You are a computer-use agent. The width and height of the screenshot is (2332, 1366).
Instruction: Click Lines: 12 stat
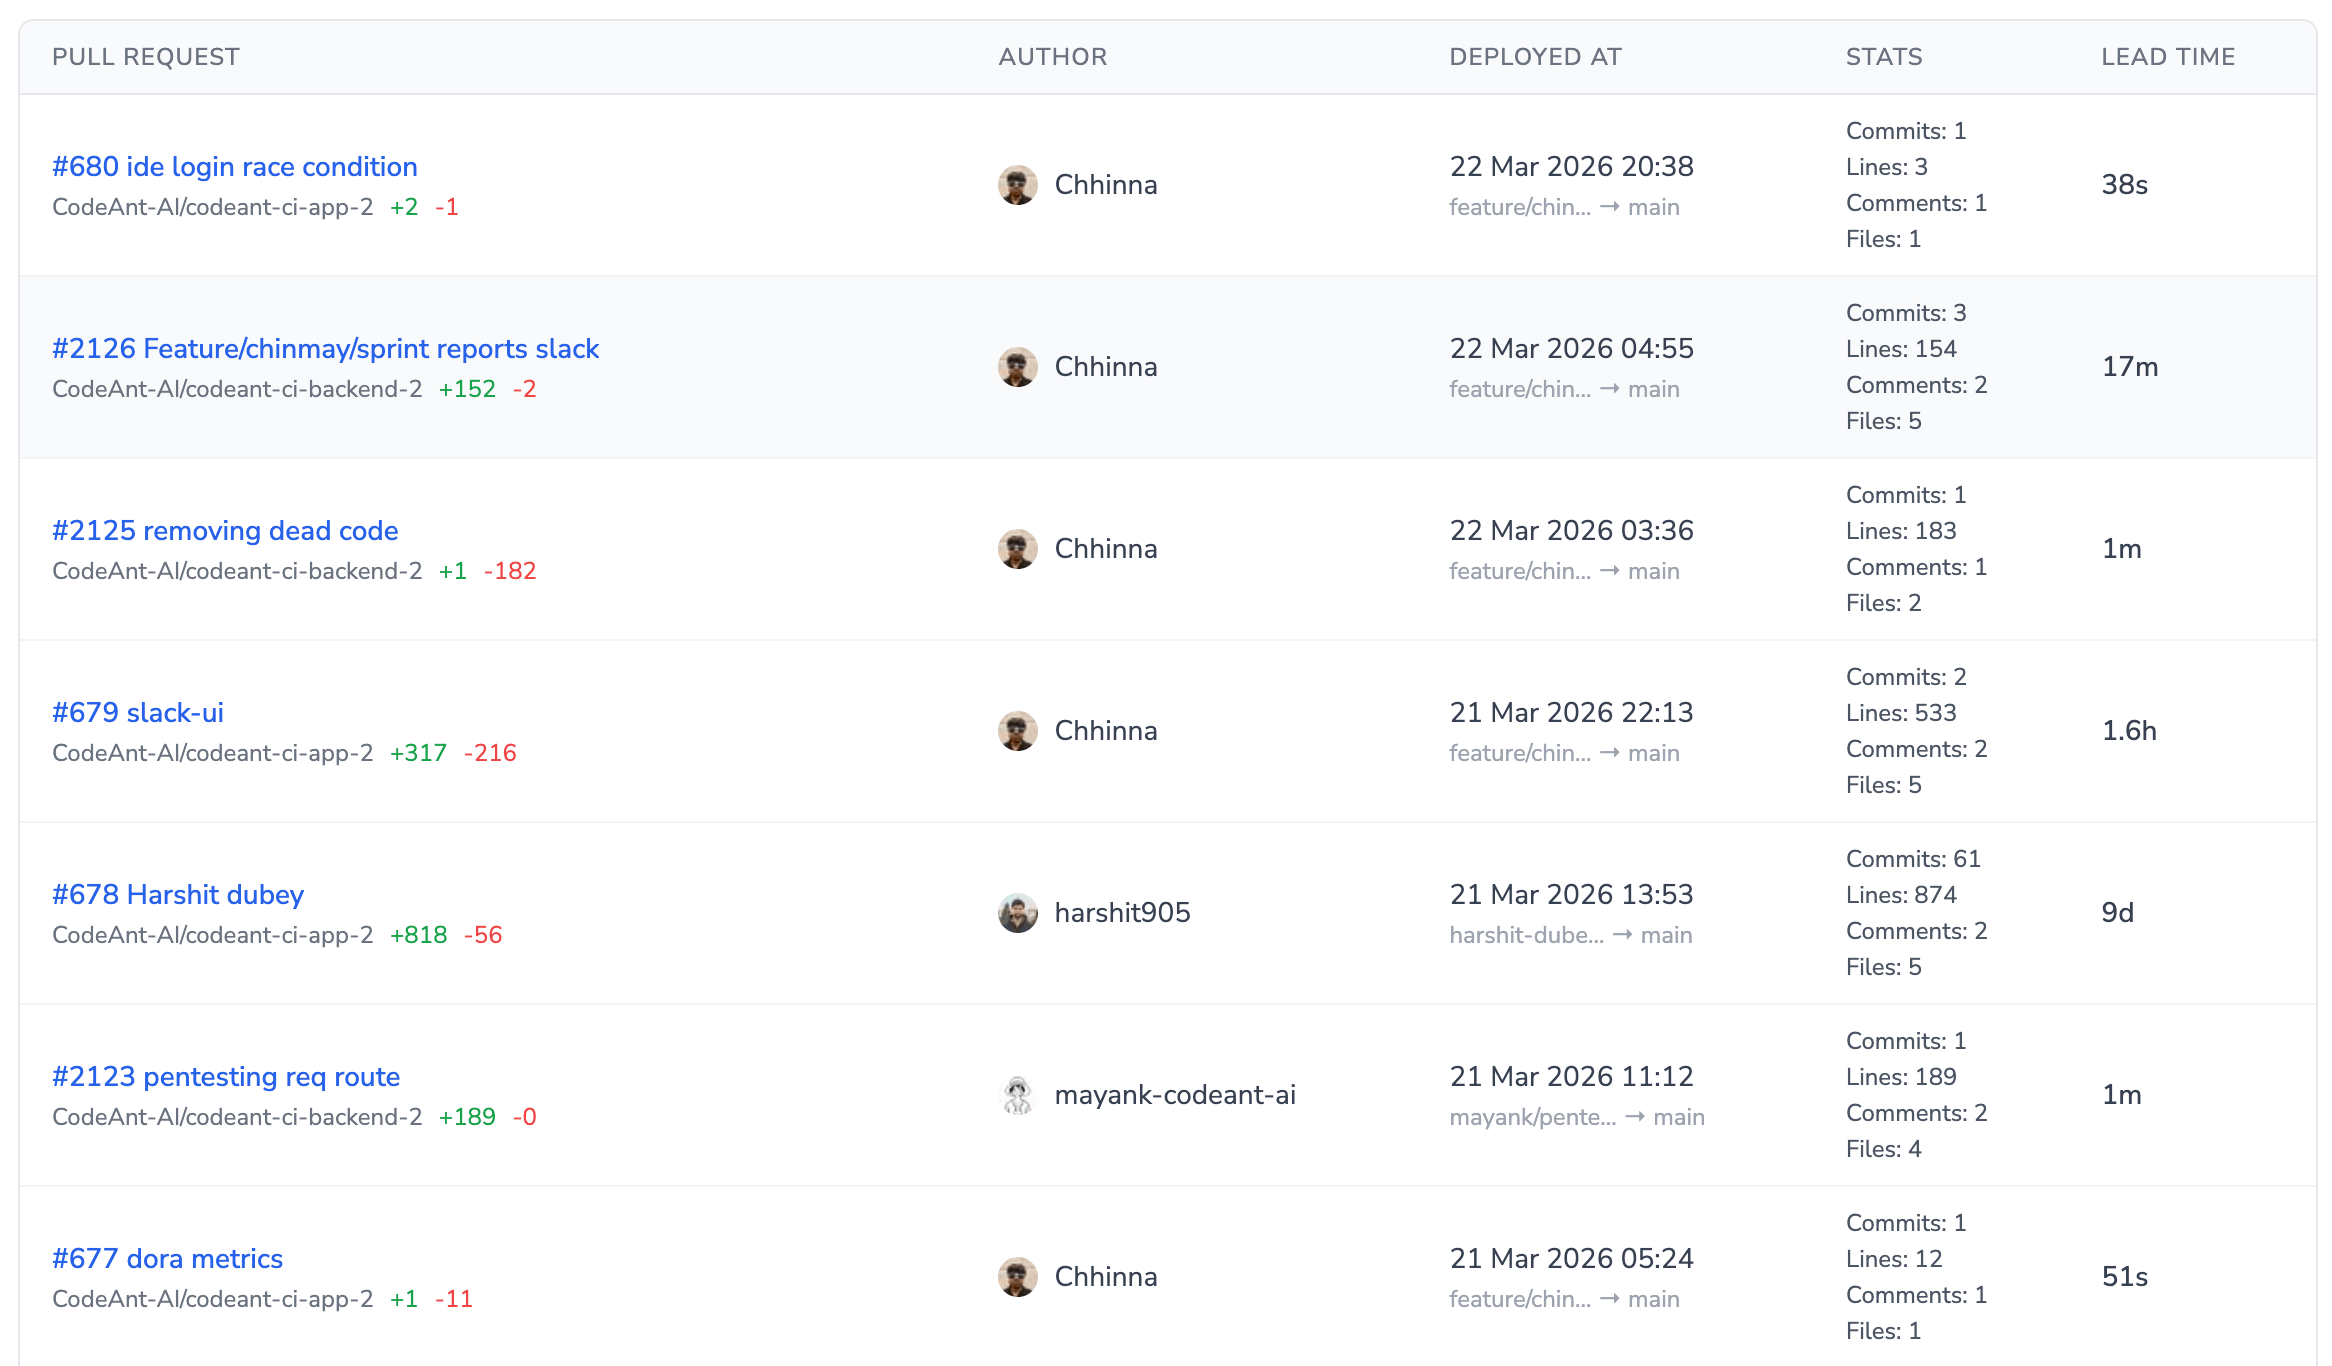[x=1894, y=1259]
